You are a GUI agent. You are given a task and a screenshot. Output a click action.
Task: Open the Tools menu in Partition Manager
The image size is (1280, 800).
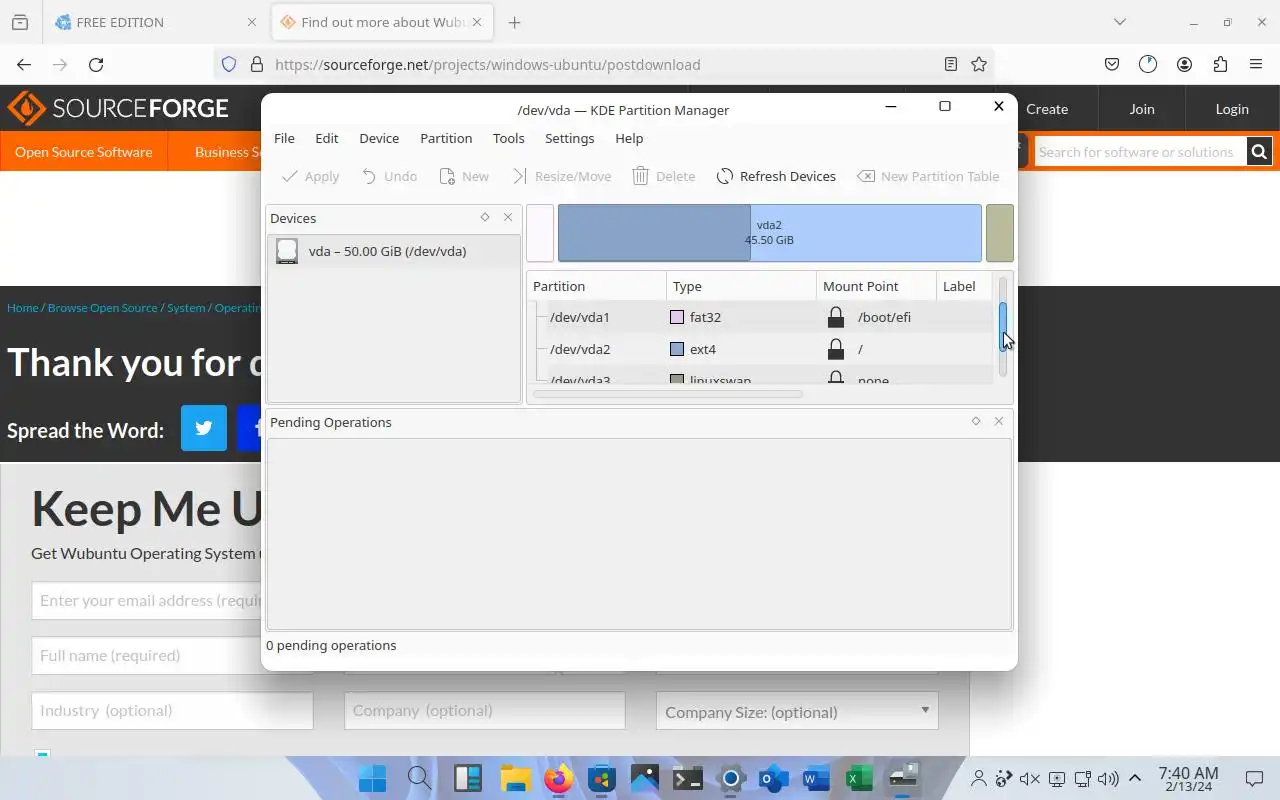tap(508, 138)
